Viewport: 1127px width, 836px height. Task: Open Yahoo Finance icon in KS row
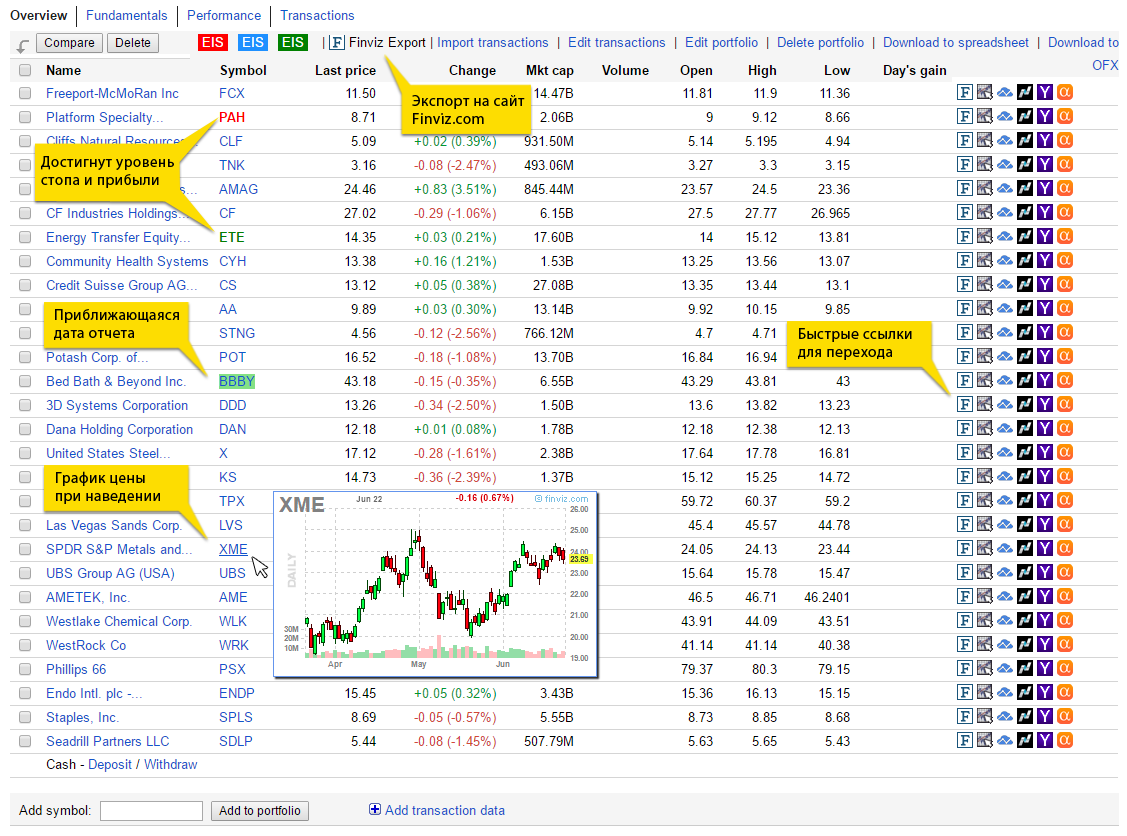coord(1045,477)
